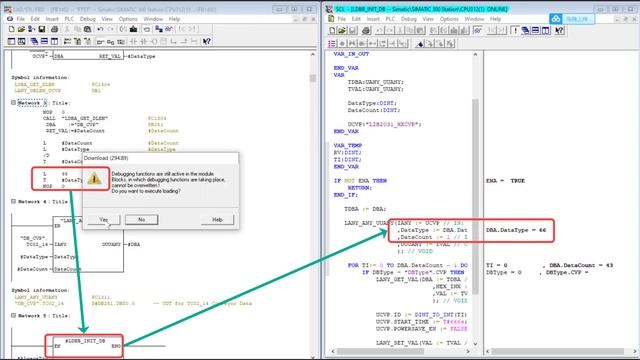Toggle monitor glasses icon in SCL toolbar
This screenshot has width=640, height=360.
(478, 30)
